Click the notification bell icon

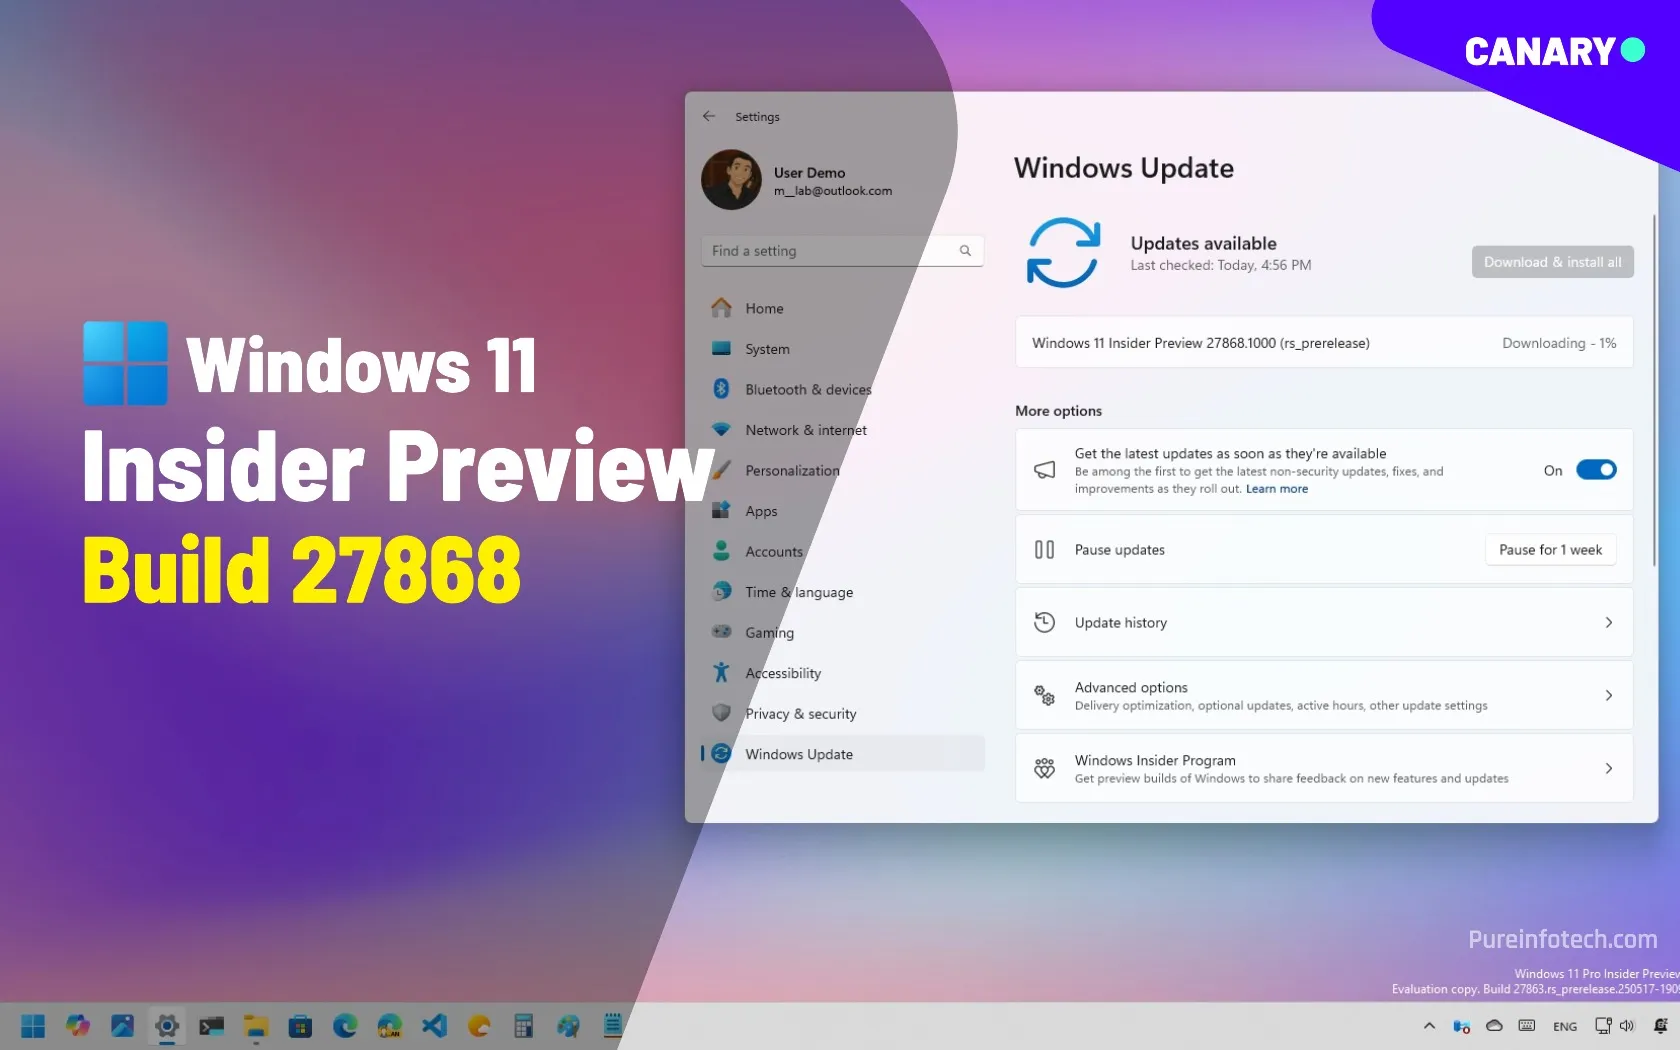[1661, 1026]
